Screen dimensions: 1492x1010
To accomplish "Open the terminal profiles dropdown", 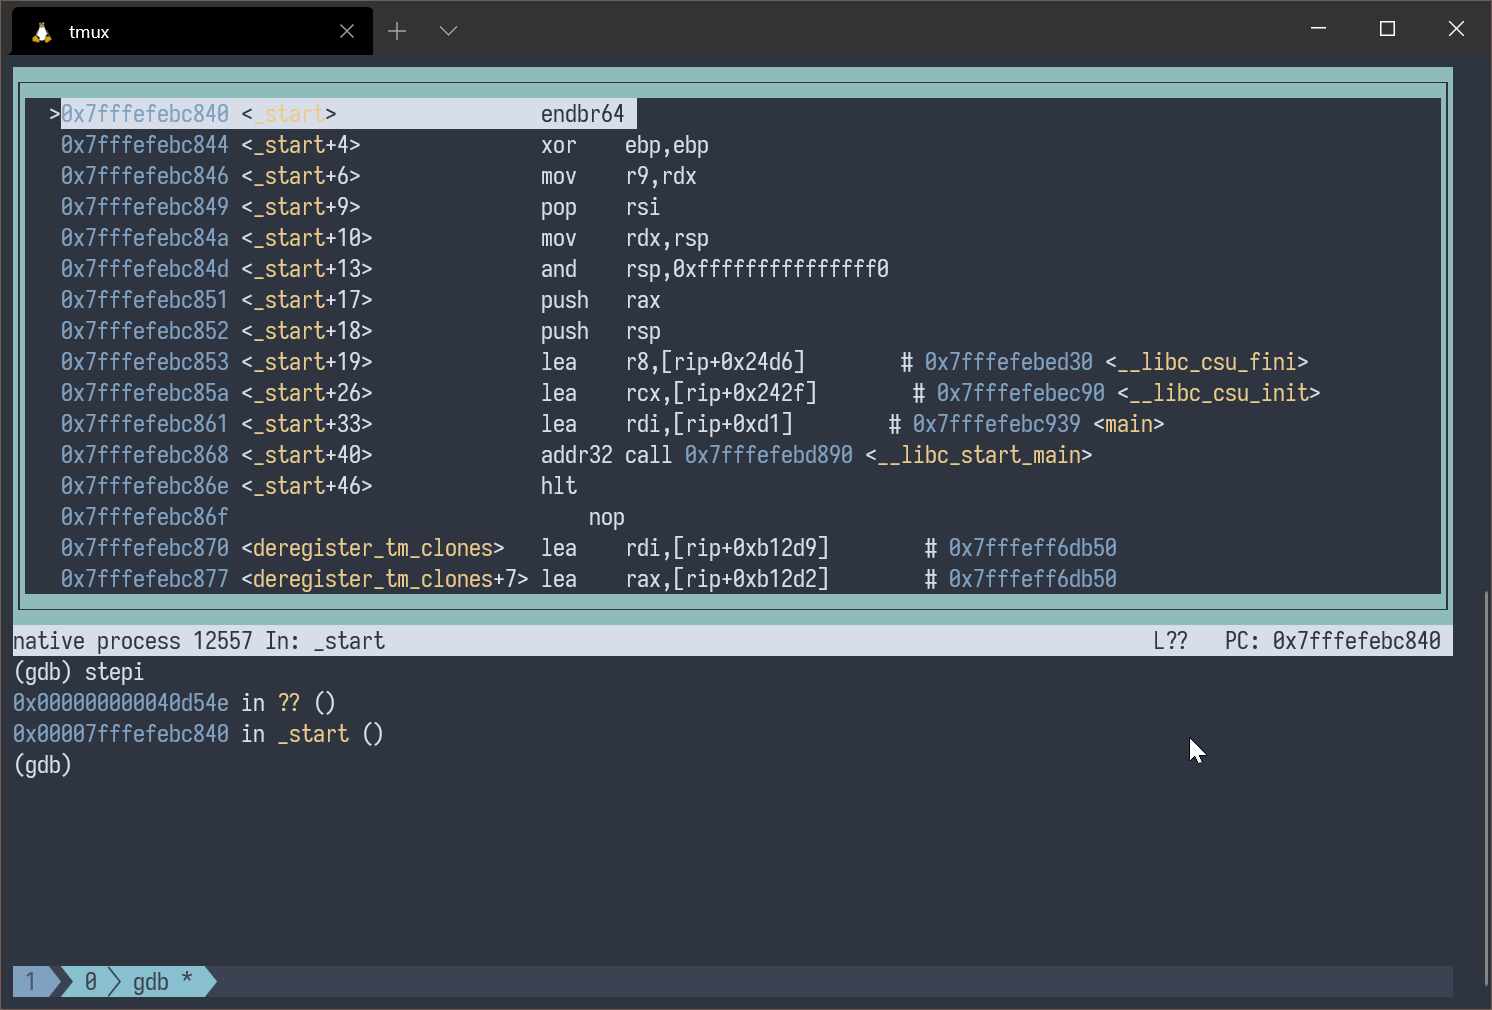I will [448, 32].
